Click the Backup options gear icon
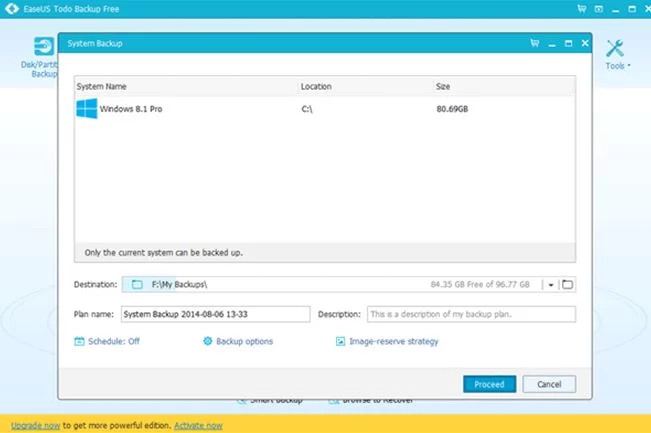 (x=208, y=341)
